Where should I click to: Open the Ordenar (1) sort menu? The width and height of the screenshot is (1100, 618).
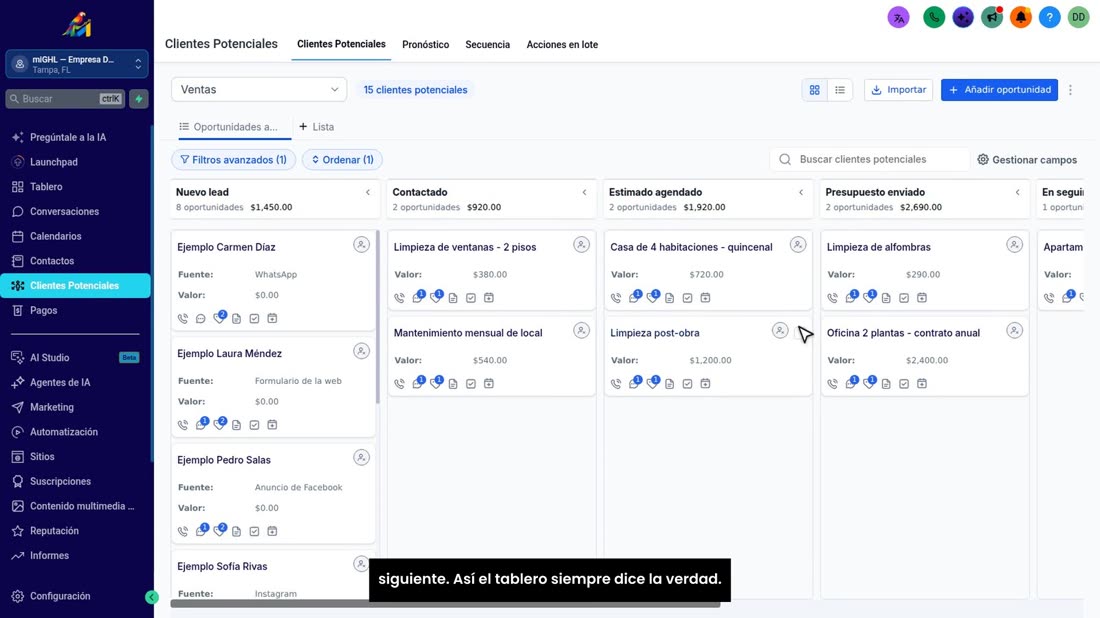click(x=342, y=160)
